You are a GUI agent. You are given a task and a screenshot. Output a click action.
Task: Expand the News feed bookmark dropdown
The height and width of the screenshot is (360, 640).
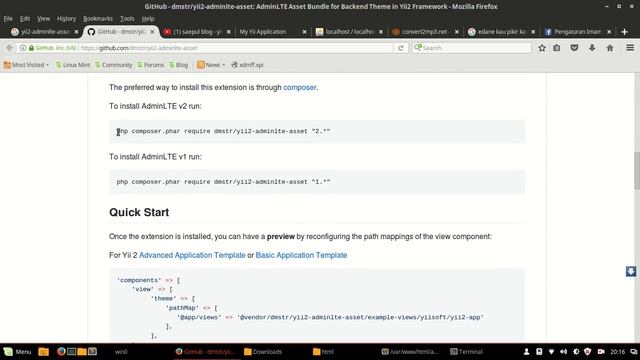211,65
